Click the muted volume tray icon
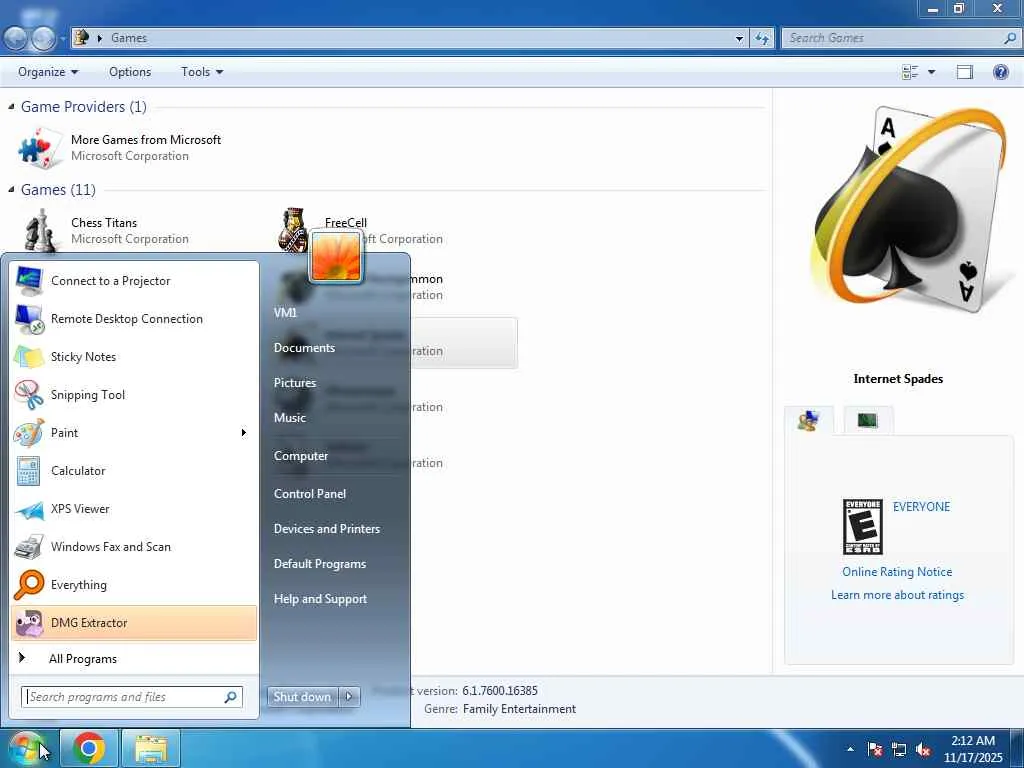This screenshot has width=1024, height=768. click(923, 750)
